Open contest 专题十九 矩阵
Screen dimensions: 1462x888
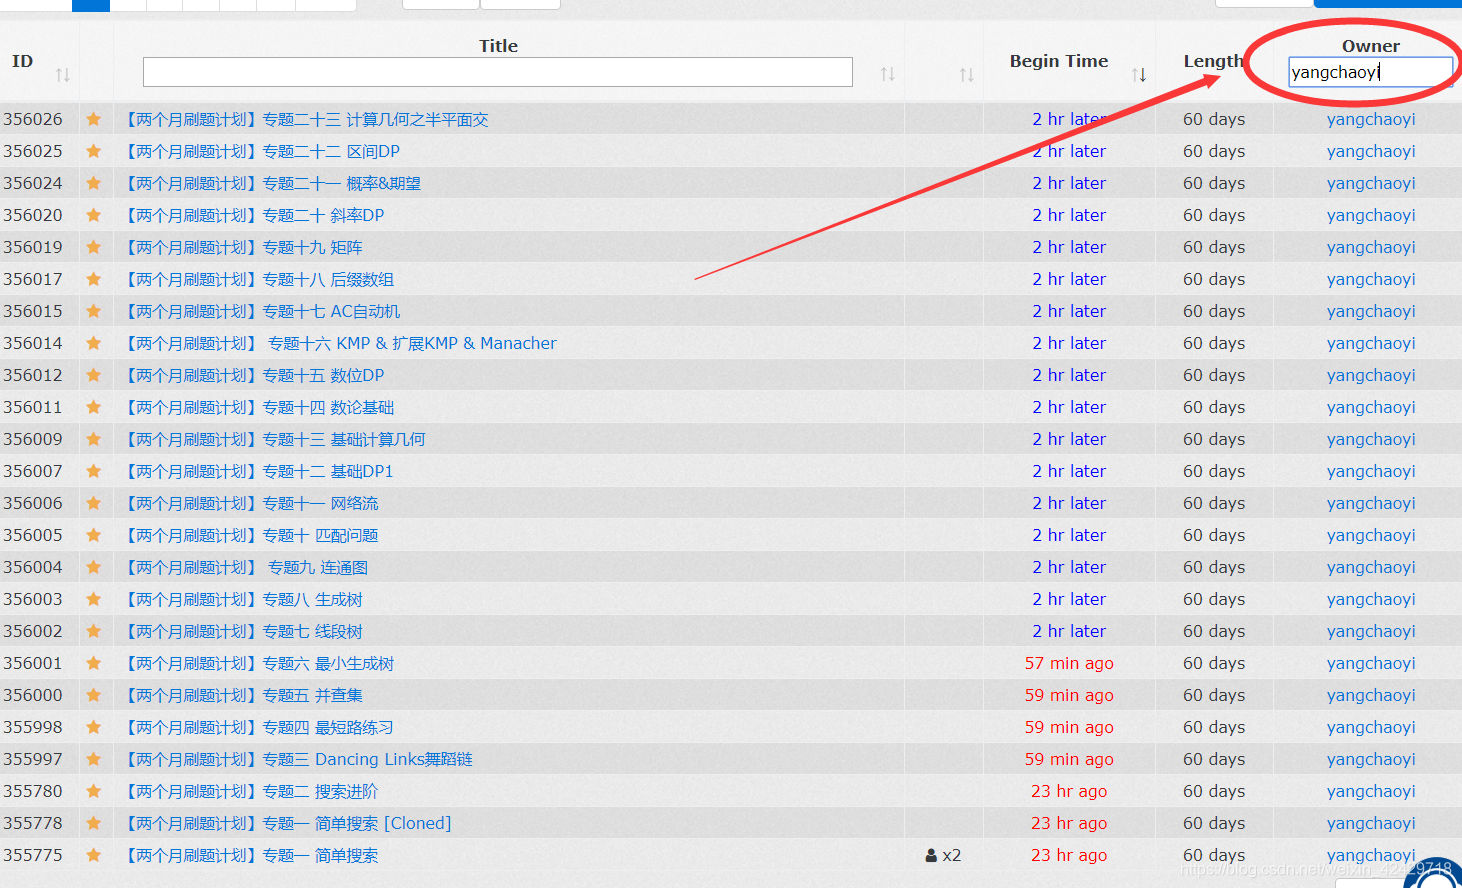click(244, 247)
